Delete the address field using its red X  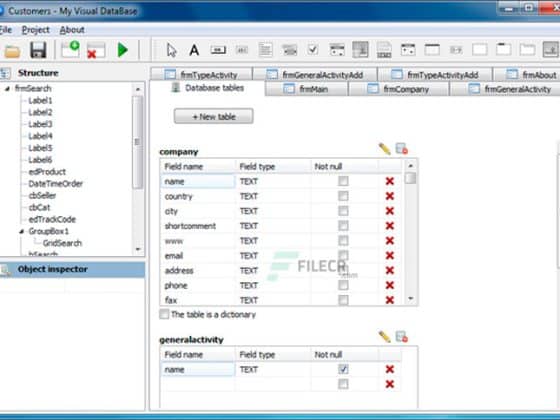[390, 270]
